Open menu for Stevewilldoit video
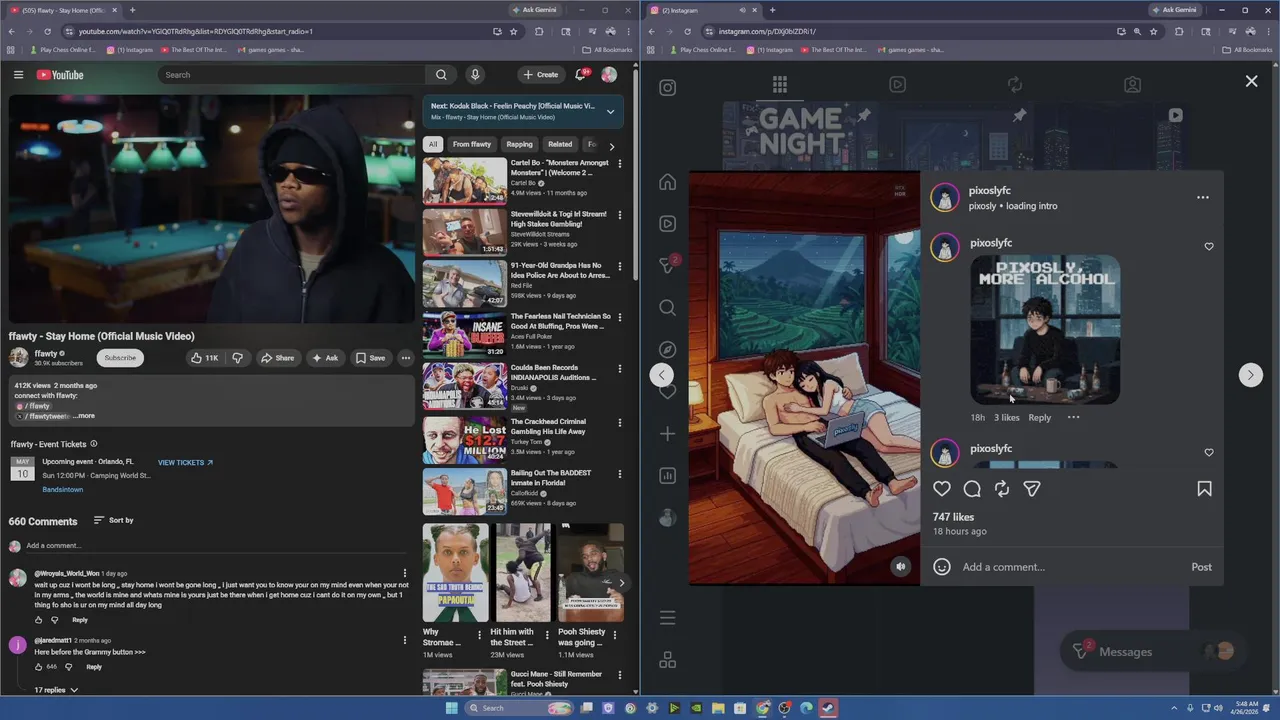This screenshot has height=720, width=1280. 620,215
